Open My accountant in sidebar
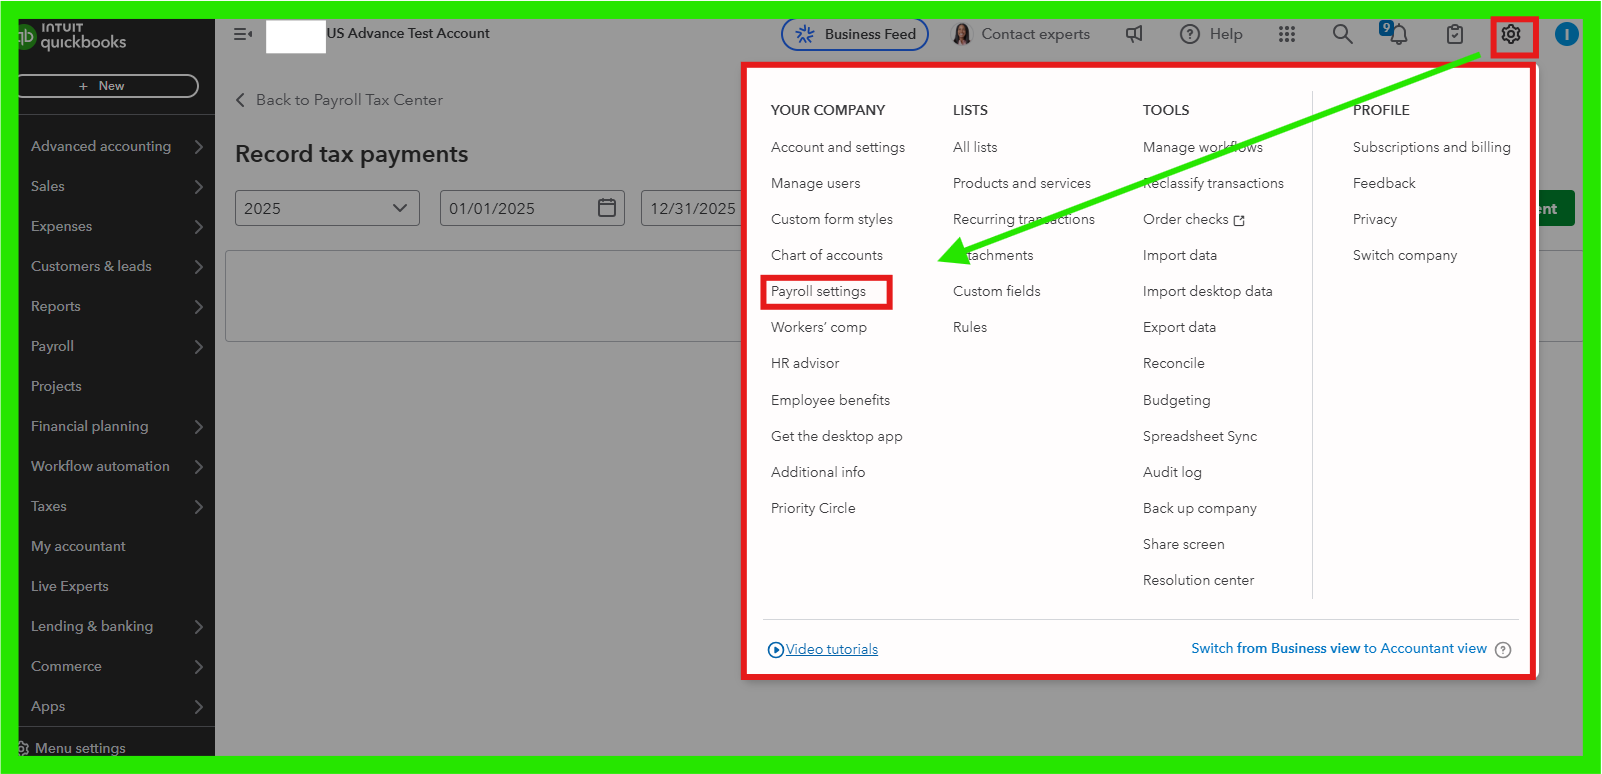 pos(78,546)
